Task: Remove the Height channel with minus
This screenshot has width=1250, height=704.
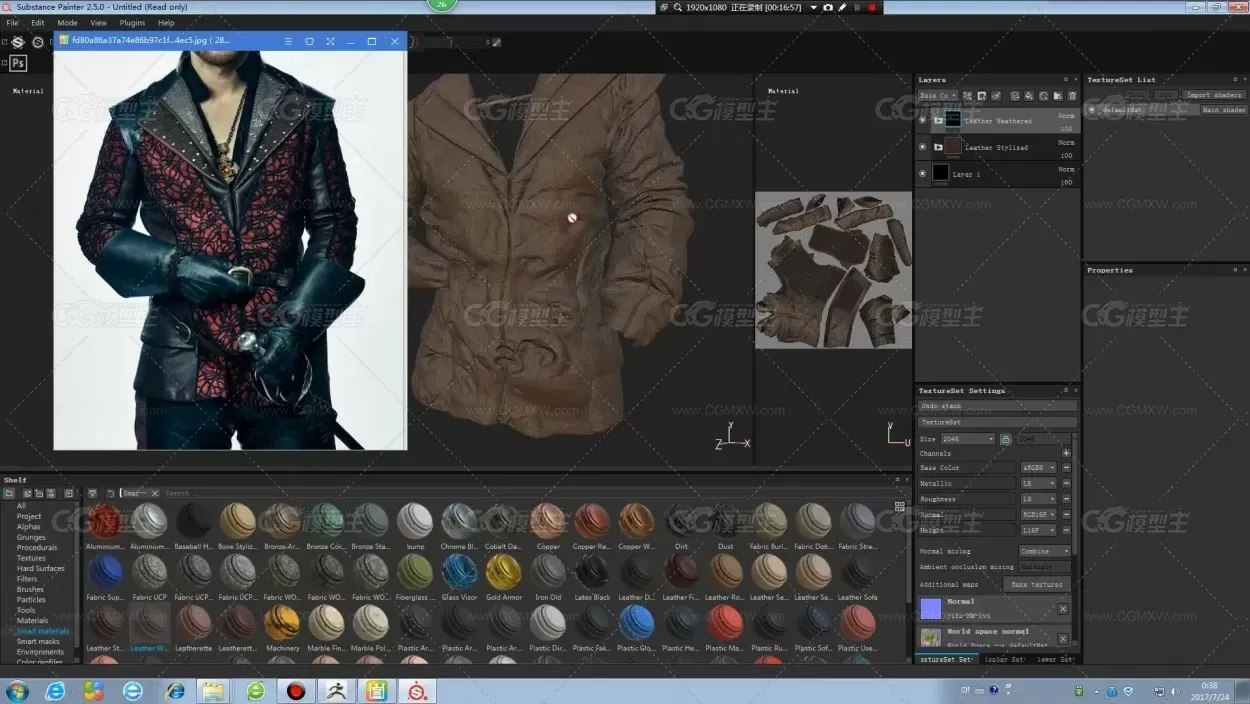Action: 1066,530
